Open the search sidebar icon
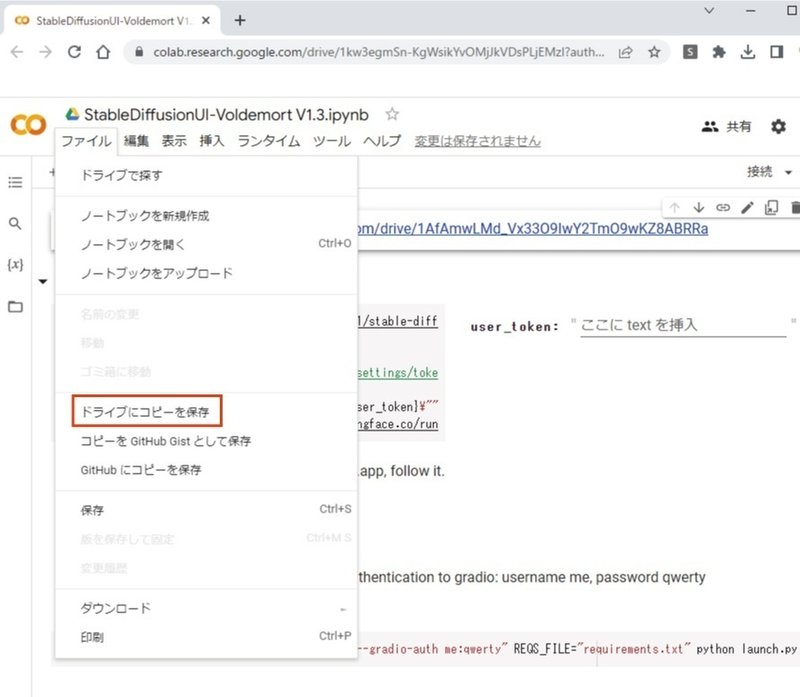Viewport: 800px width, 697px height. pos(15,223)
